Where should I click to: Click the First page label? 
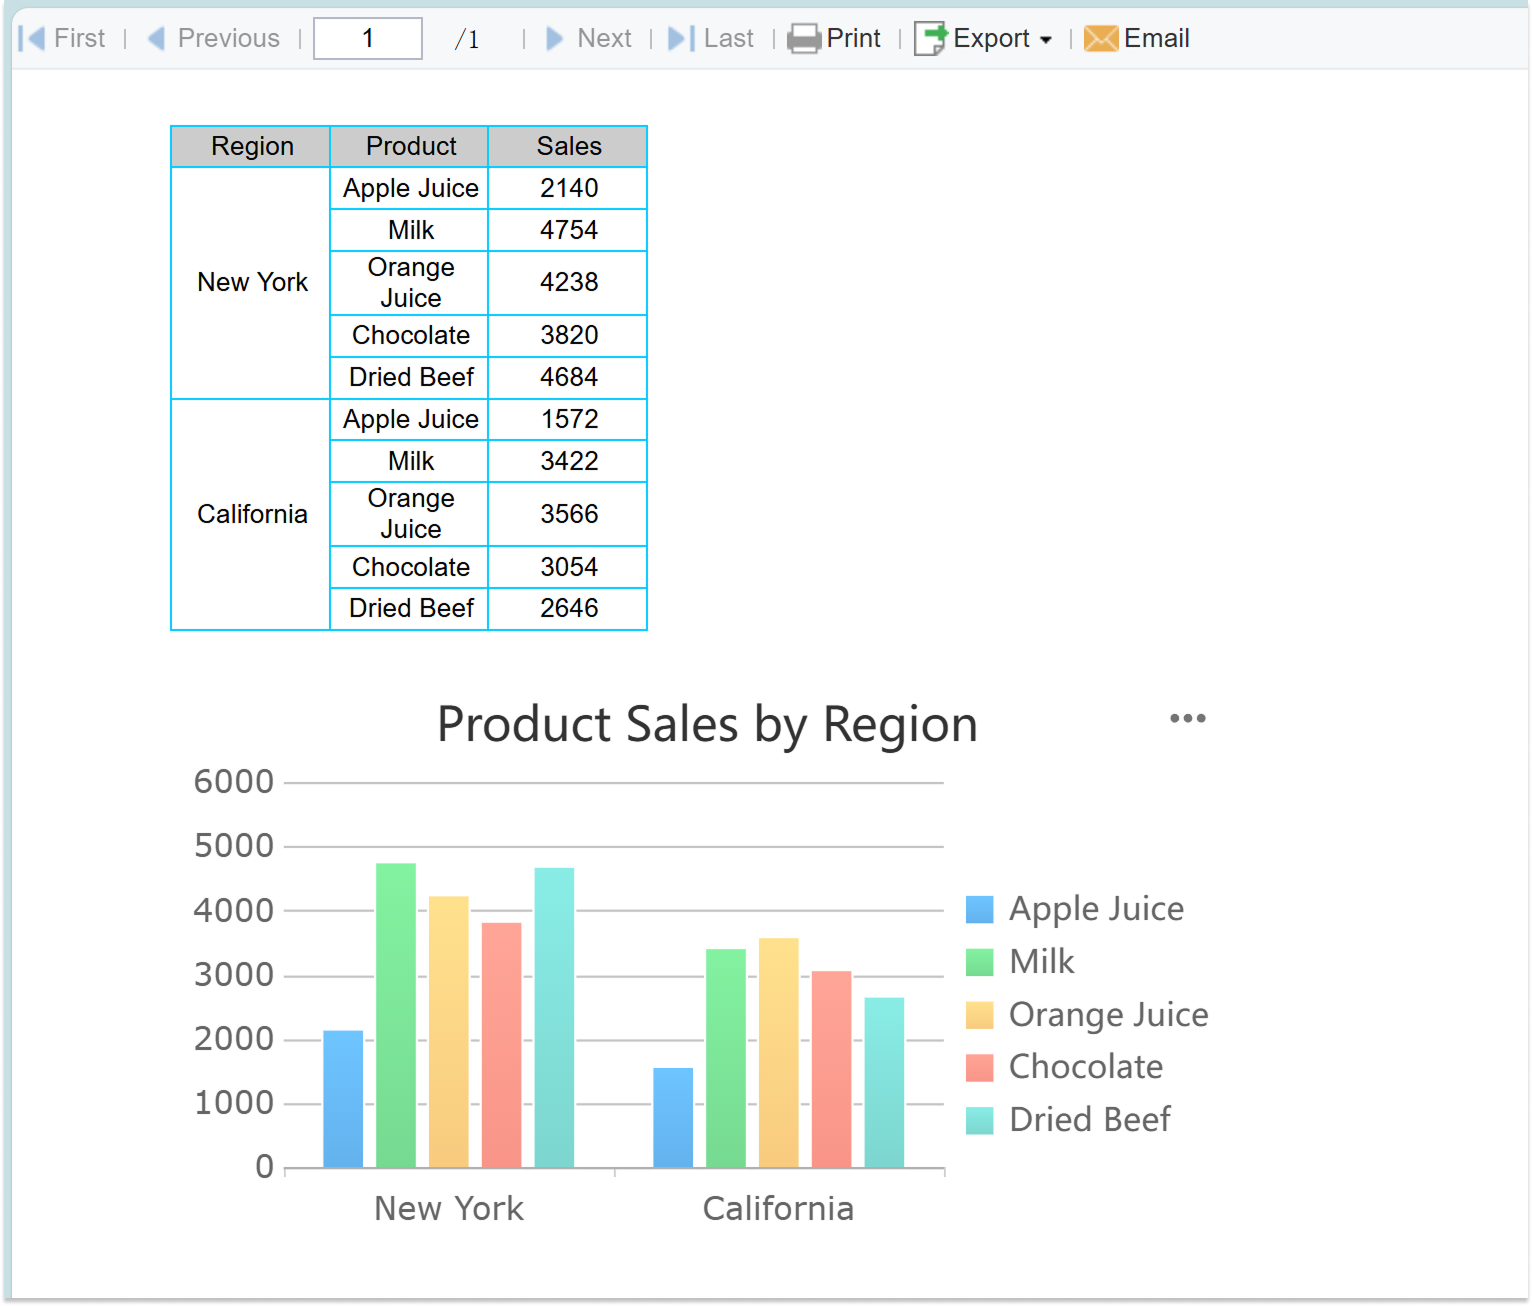click(x=79, y=39)
